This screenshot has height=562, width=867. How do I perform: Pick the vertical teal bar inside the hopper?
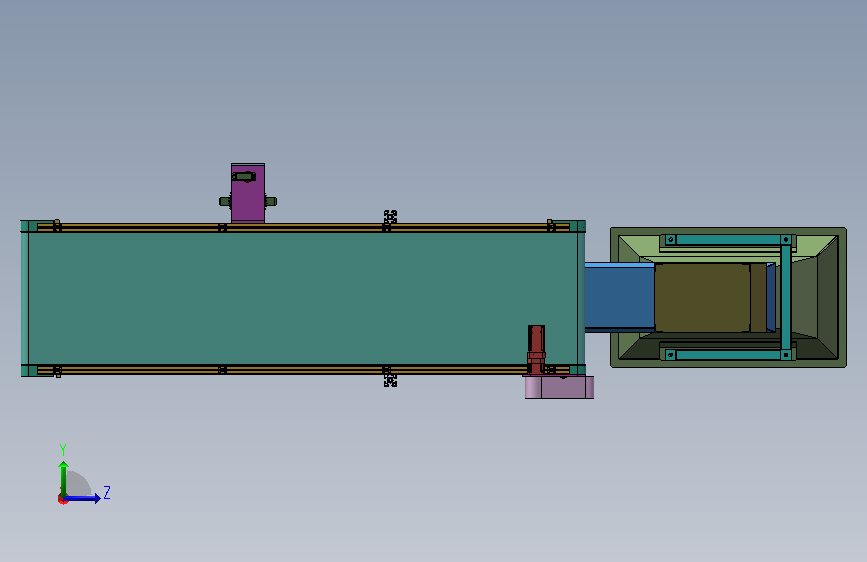point(786,297)
